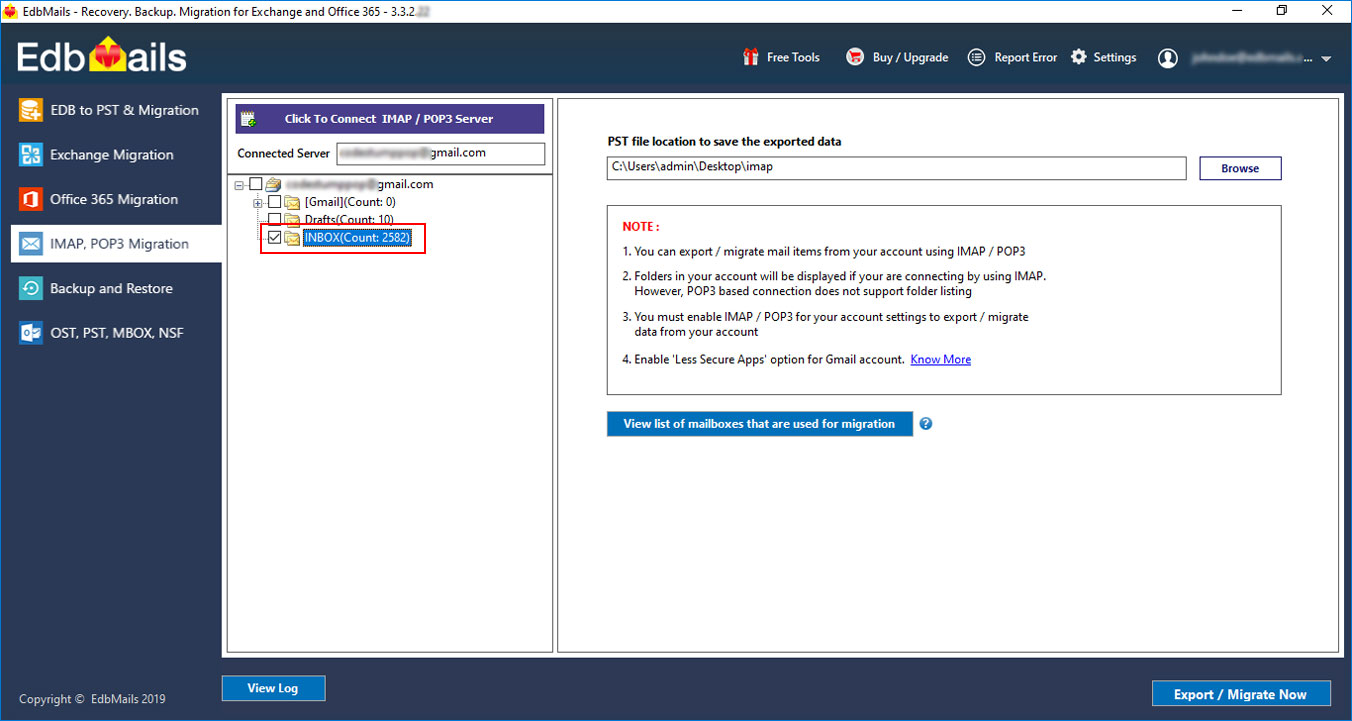The image size is (1352, 721).
Task: Go to Office 365 Migration section
Action: pos(116,199)
